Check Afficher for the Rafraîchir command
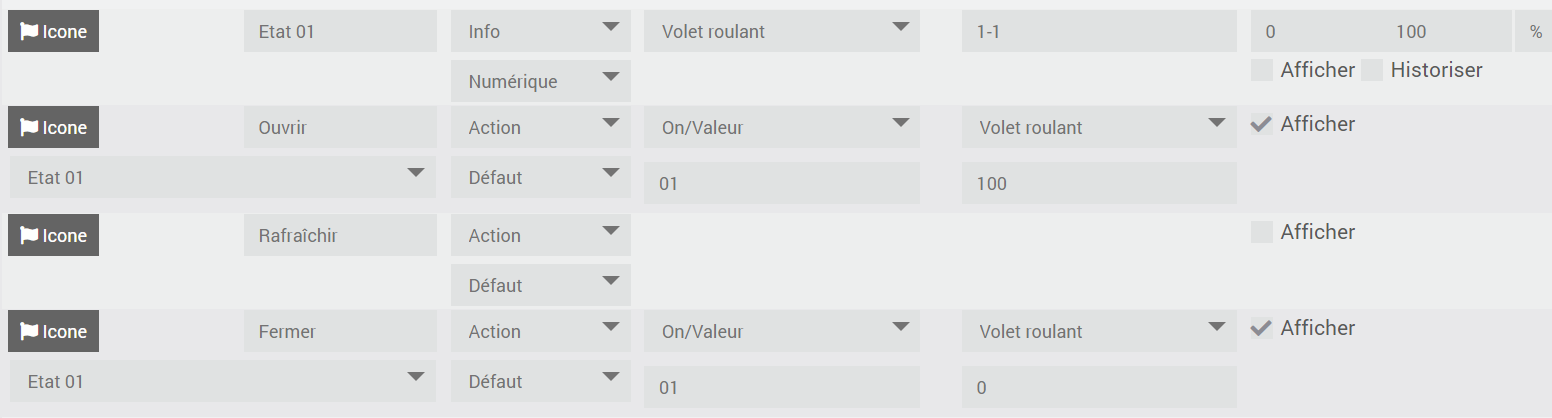This screenshot has height=418, width=1552. [1262, 232]
